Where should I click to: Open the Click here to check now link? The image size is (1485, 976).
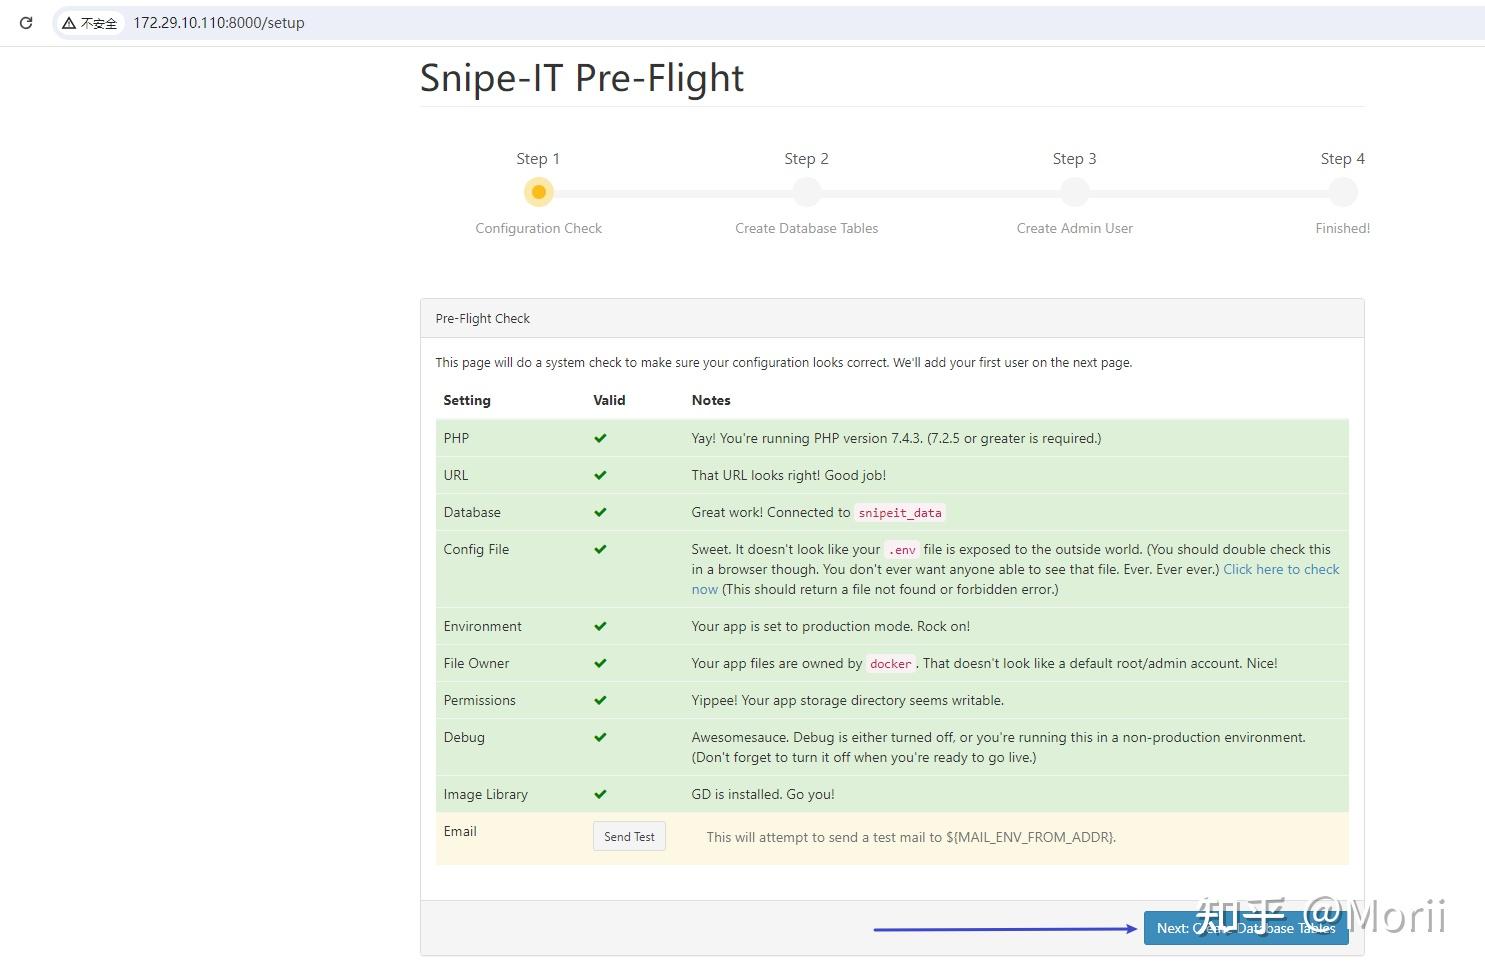click(x=1281, y=569)
